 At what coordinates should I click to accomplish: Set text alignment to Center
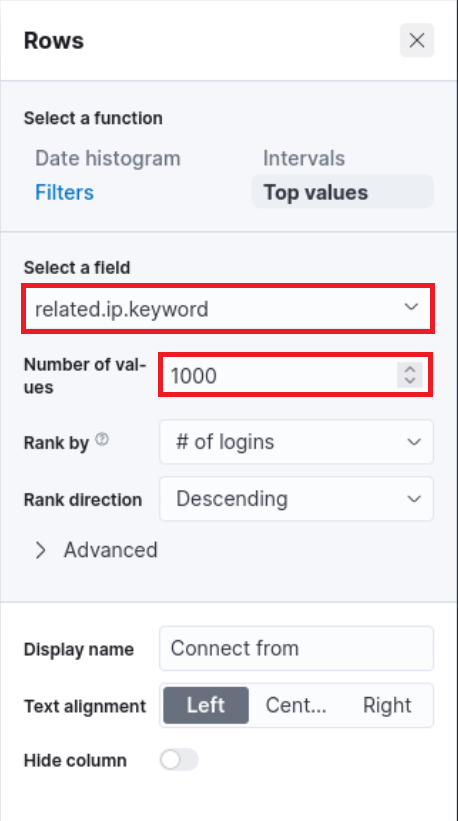[x=296, y=705]
